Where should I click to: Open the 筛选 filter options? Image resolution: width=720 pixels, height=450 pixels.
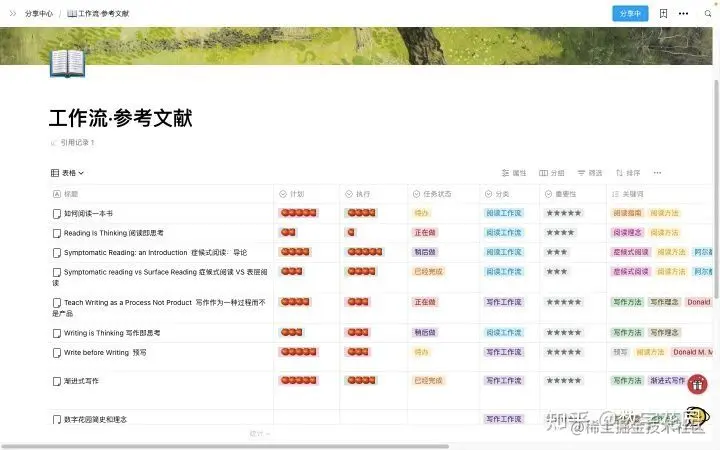(x=590, y=173)
